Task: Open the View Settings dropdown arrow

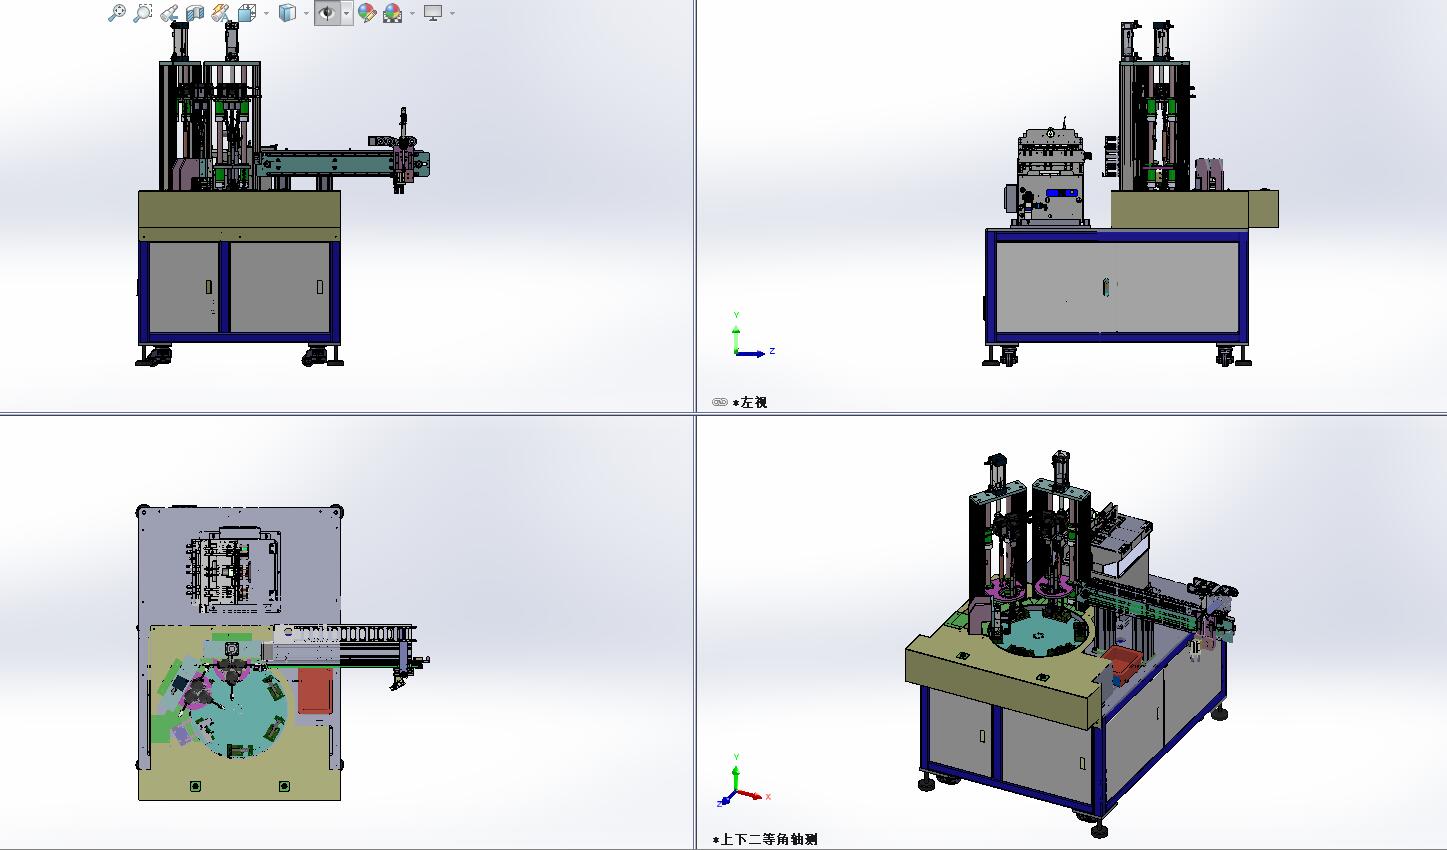Action: click(x=452, y=13)
